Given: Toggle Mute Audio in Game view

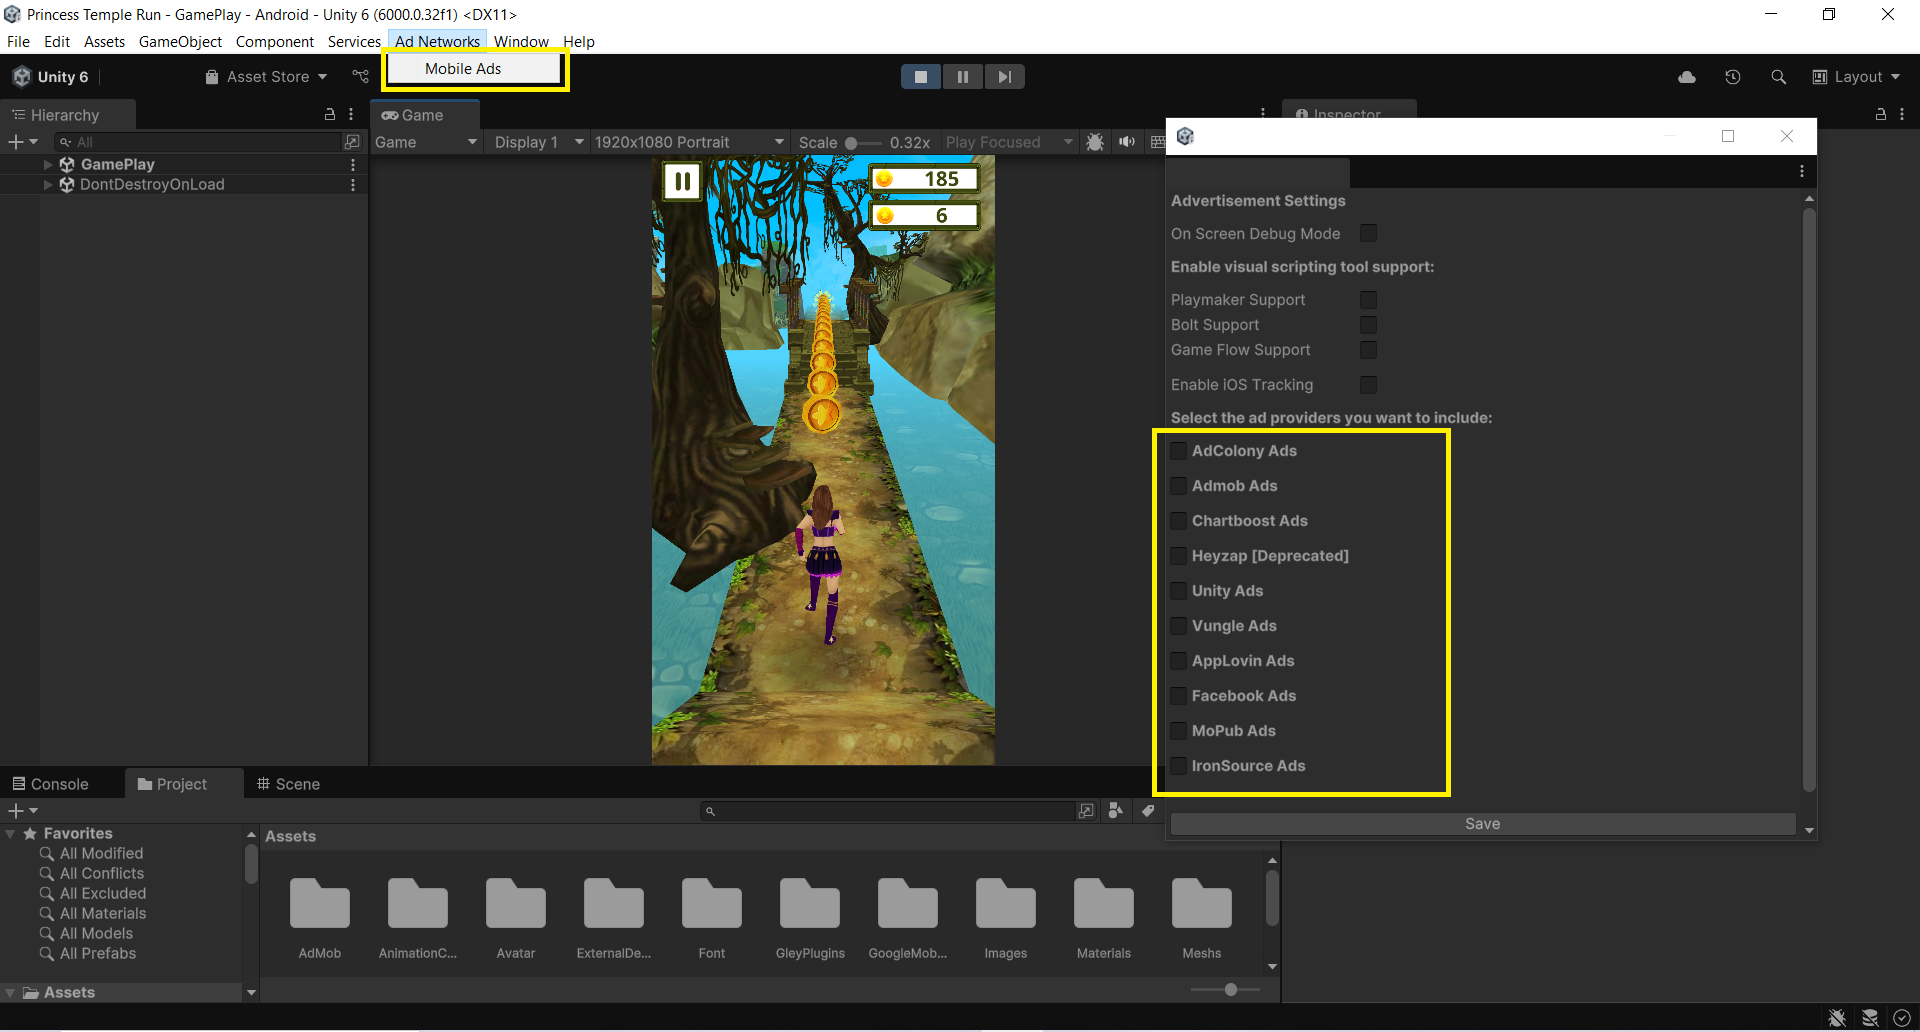Looking at the screenshot, I should pos(1127,142).
